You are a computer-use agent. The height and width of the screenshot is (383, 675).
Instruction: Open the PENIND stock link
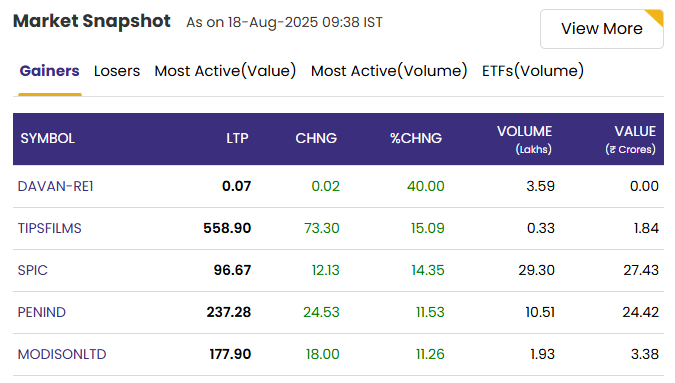(42, 312)
